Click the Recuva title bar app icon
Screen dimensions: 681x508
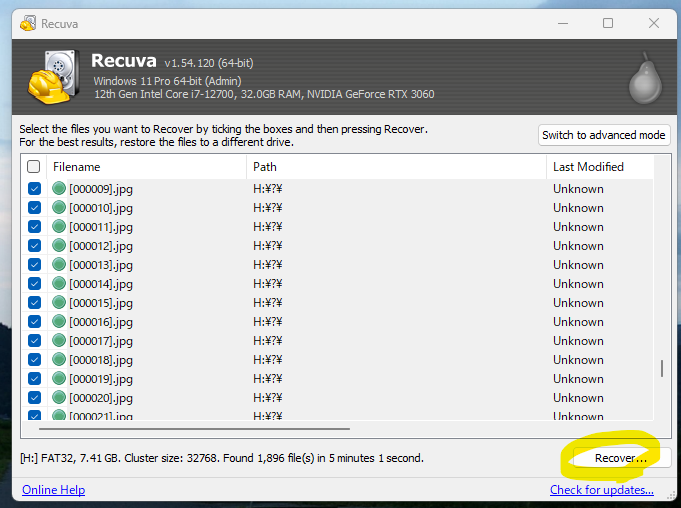[x=28, y=23]
